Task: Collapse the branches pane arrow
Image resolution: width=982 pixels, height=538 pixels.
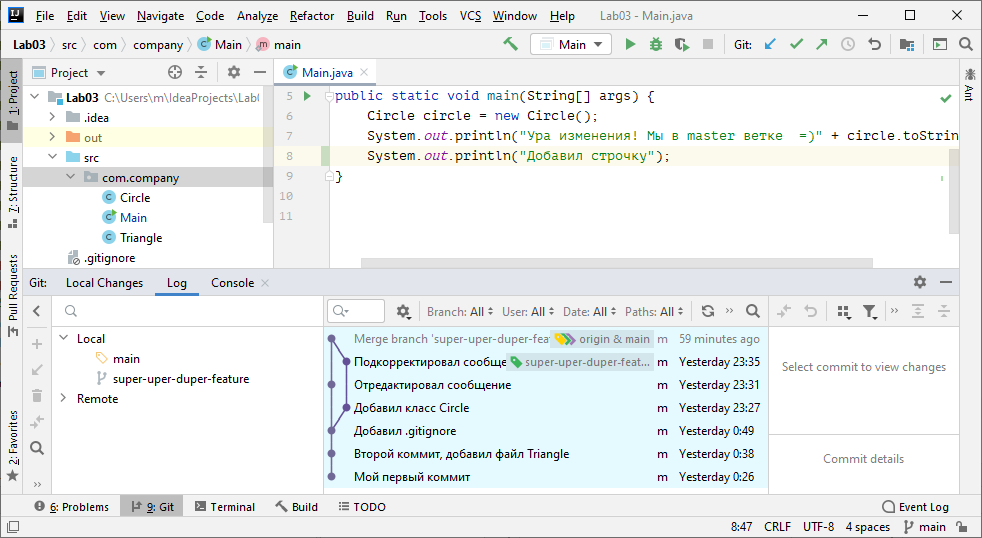Action: click(x=37, y=311)
